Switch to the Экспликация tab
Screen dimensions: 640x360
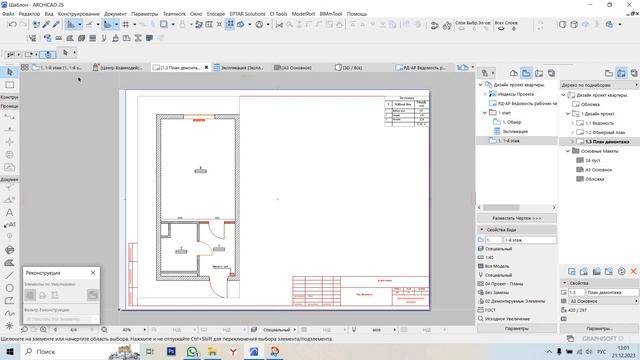pos(242,68)
